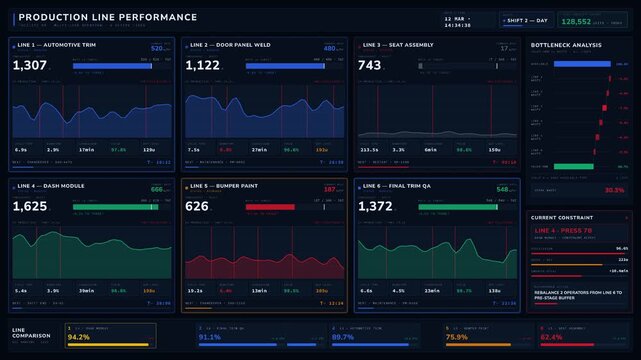Click the Line 5 red rate progress bar
Screen dimensions: 641x360
pyautogui.click(x=270, y=207)
